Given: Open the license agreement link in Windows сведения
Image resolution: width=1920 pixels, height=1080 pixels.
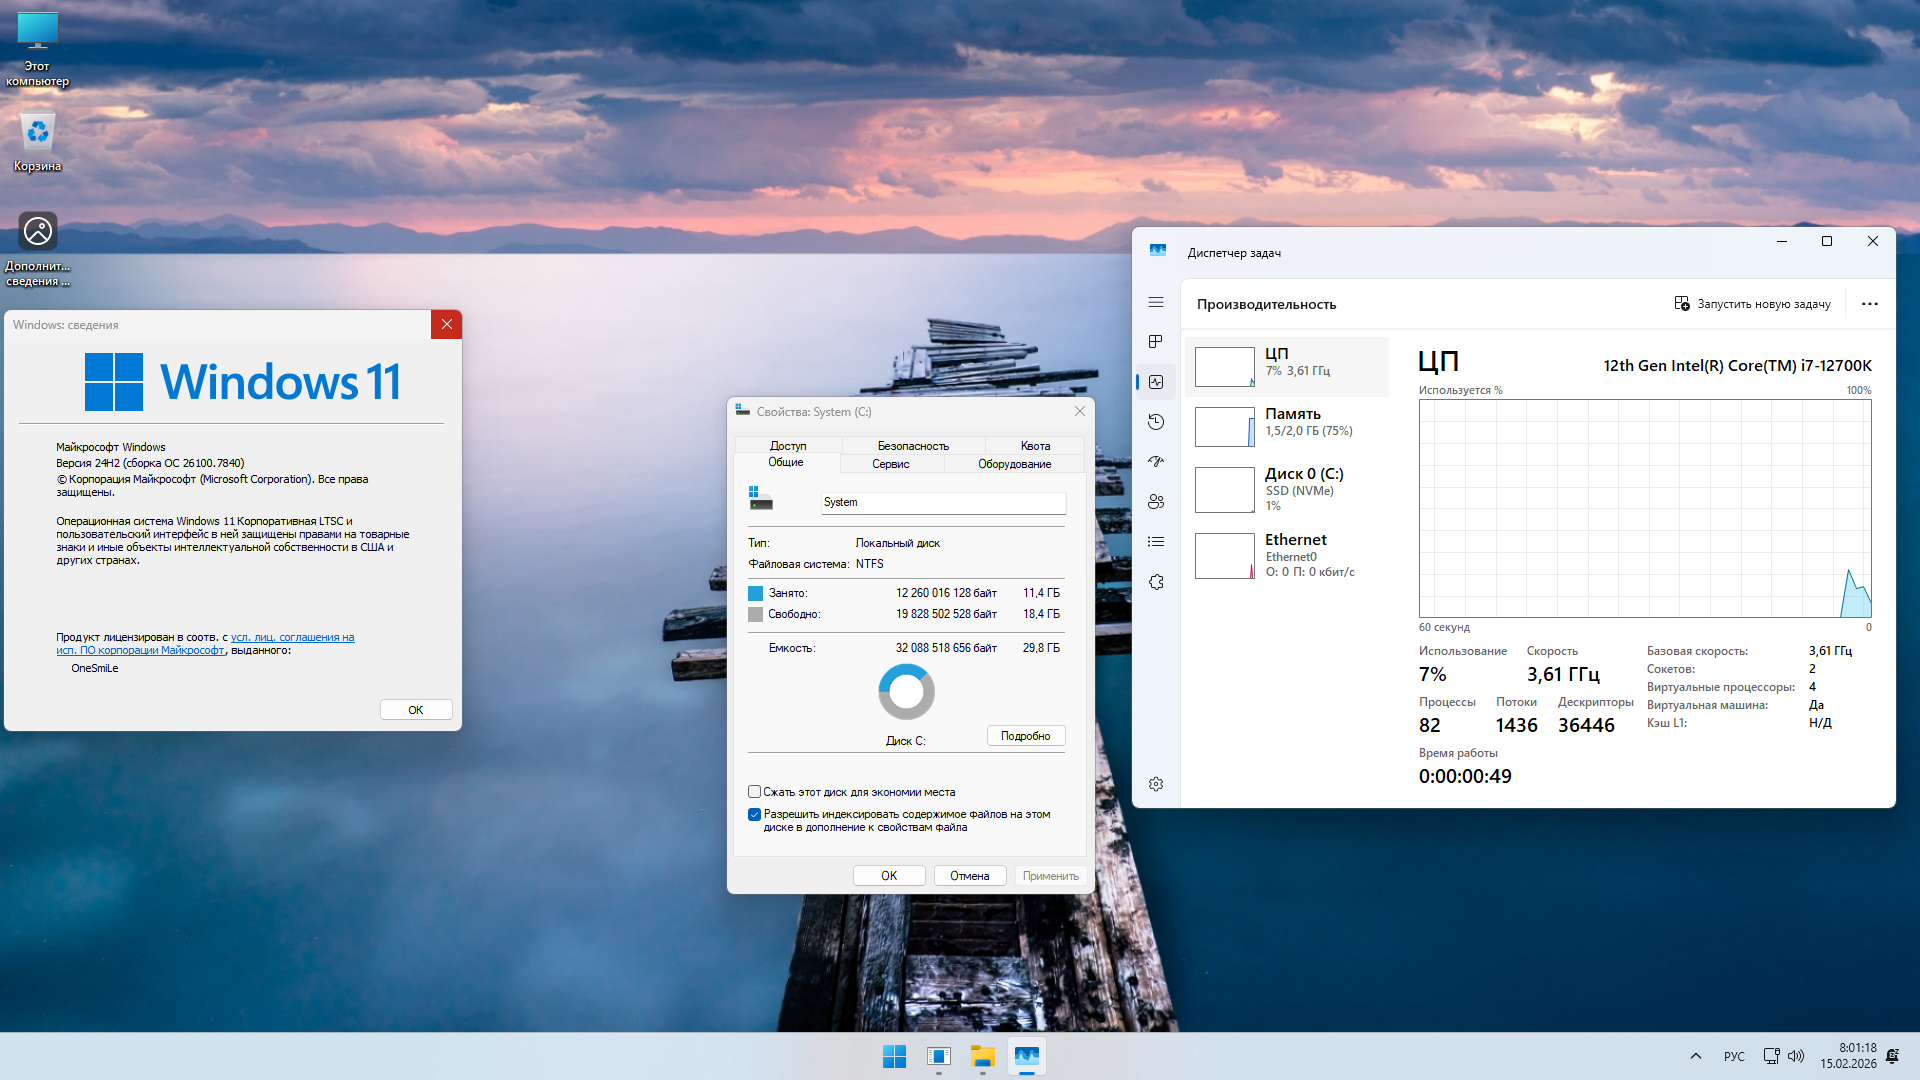Looking at the screenshot, I should pyautogui.click(x=292, y=637).
